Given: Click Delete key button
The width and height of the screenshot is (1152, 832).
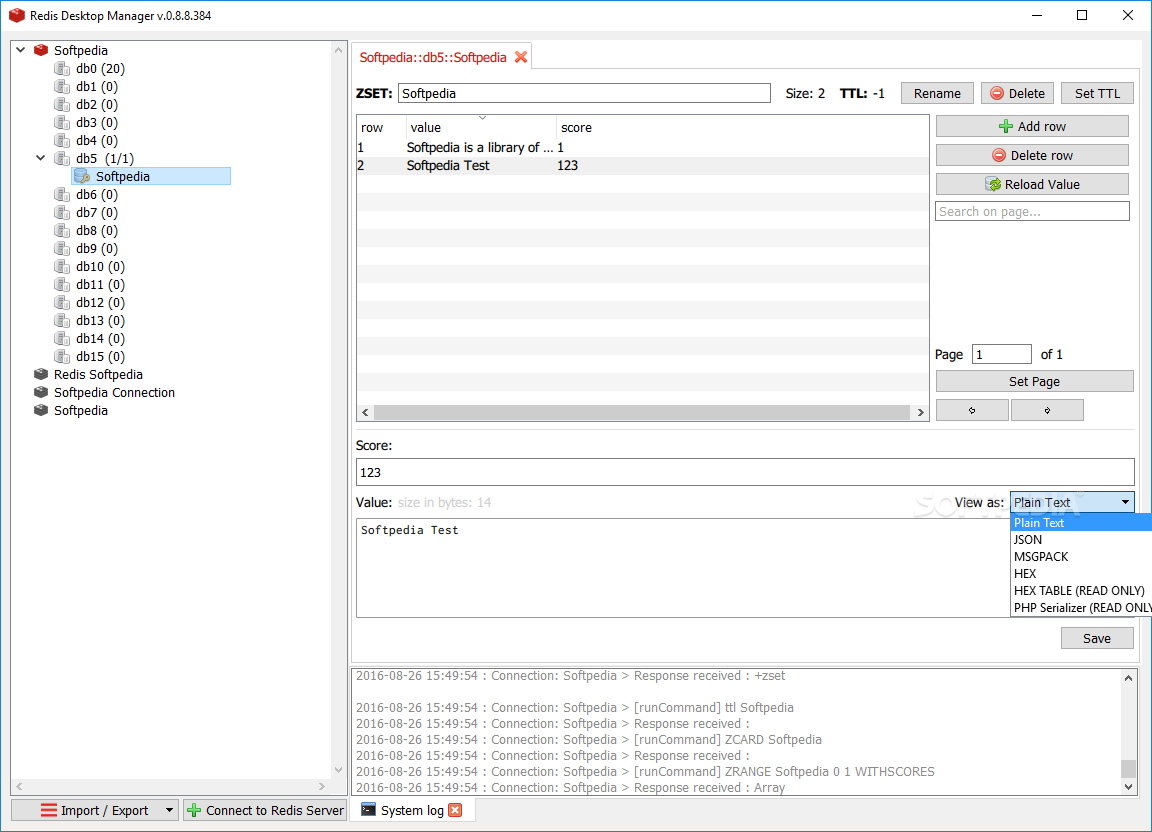Looking at the screenshot, I should coord(1018,93).
